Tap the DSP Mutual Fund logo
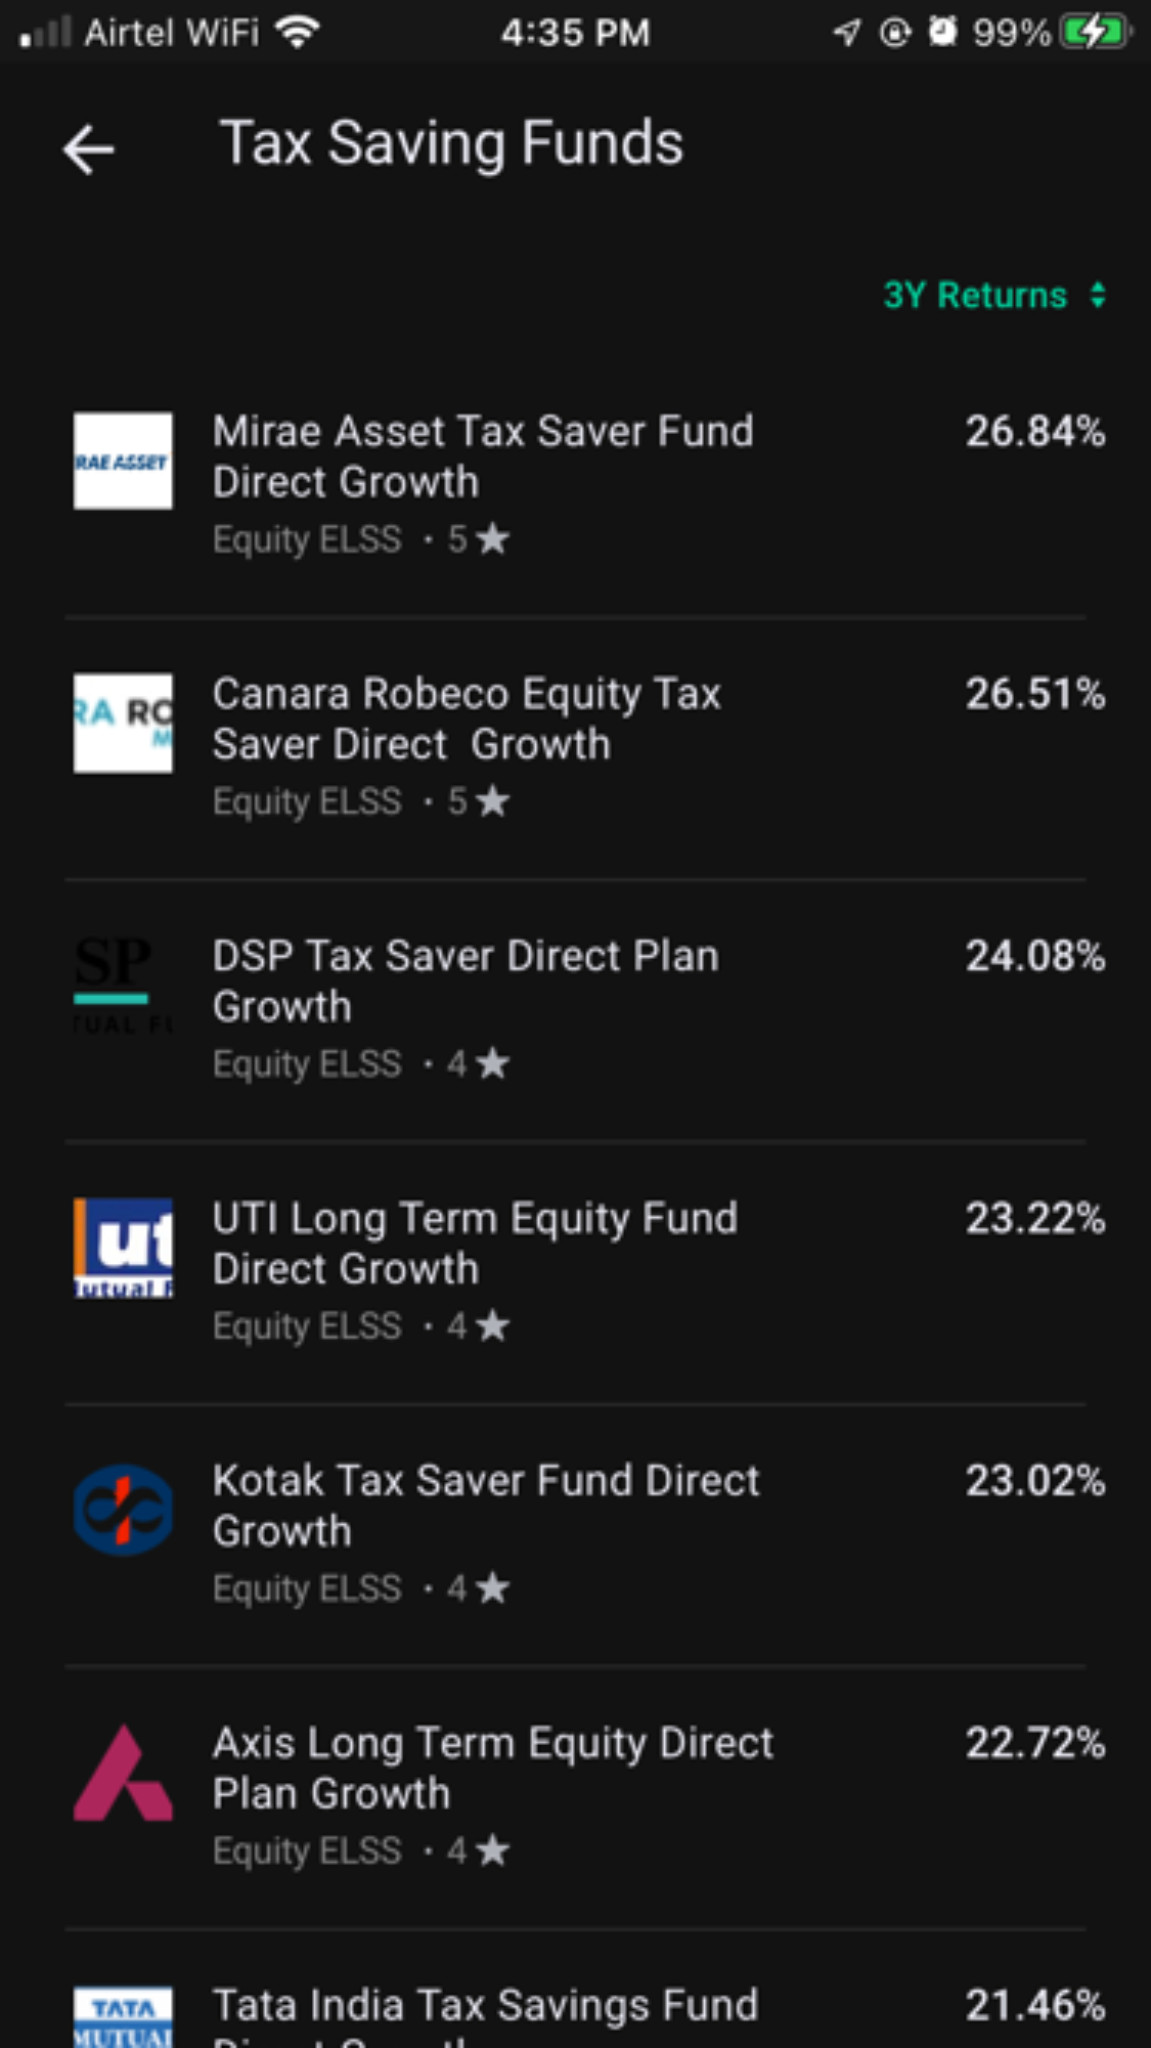 click(x=123, y=985)
